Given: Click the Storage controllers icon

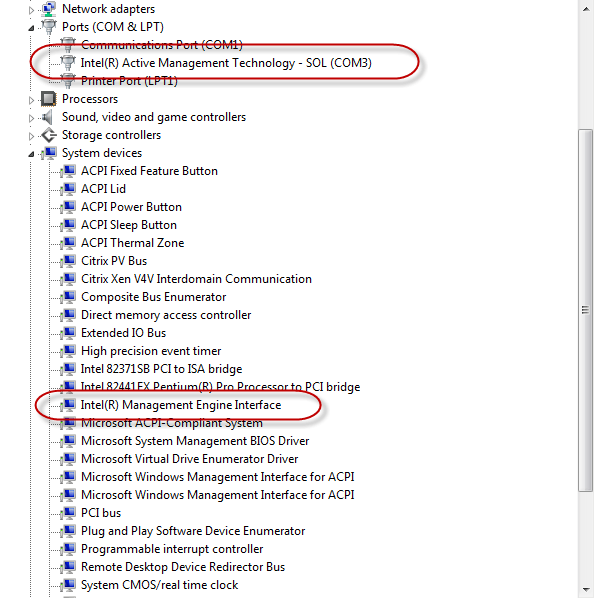Looking at the screenshot, I should 49,135.
